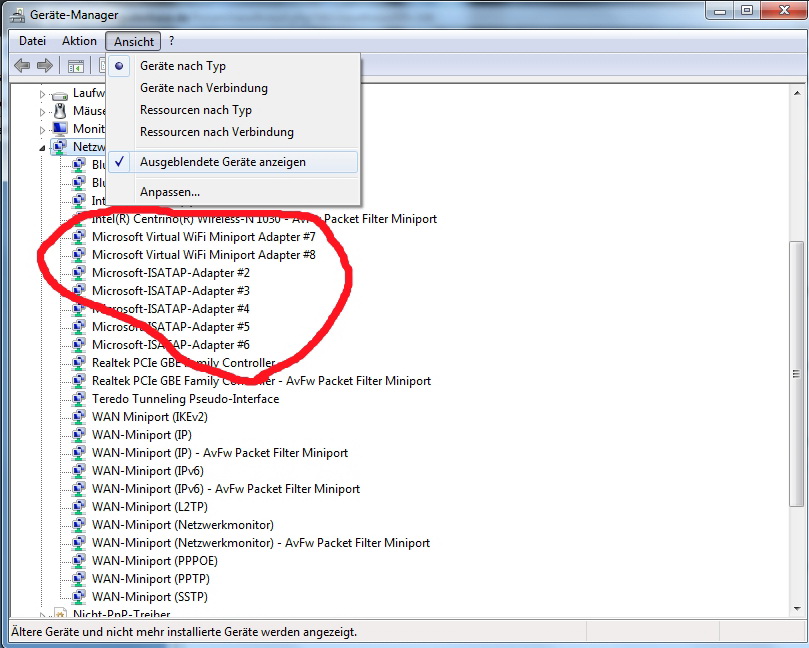809x648 pixels.
Task: Select WAN-Miniport (IP) - AvFw Packet Filter Miniport
Action: (x=220, y=453)
